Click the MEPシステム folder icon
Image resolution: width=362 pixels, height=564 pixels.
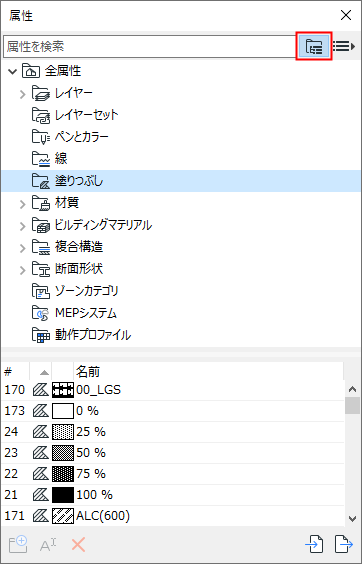pyautogui.click(x=41, y=313)
